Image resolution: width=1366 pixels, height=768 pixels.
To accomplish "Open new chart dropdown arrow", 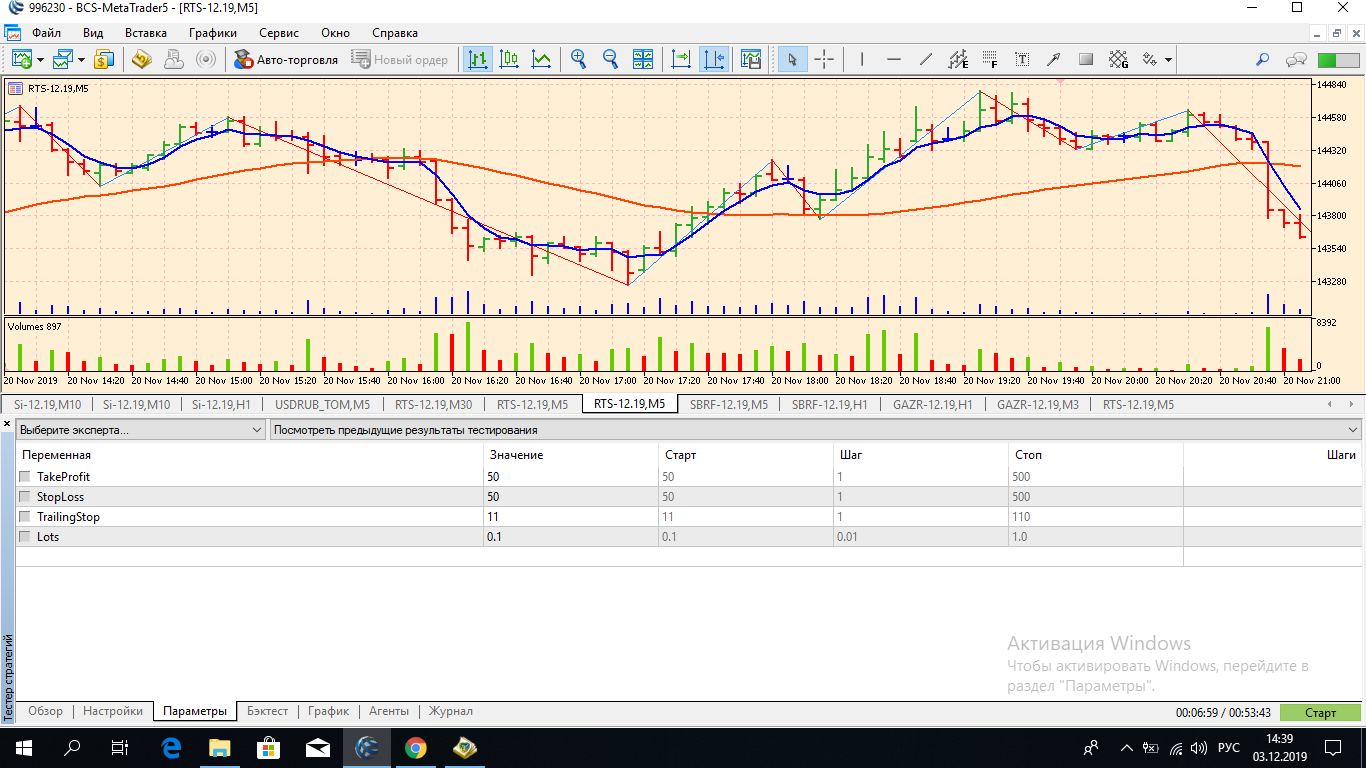I will click(41, 59).
